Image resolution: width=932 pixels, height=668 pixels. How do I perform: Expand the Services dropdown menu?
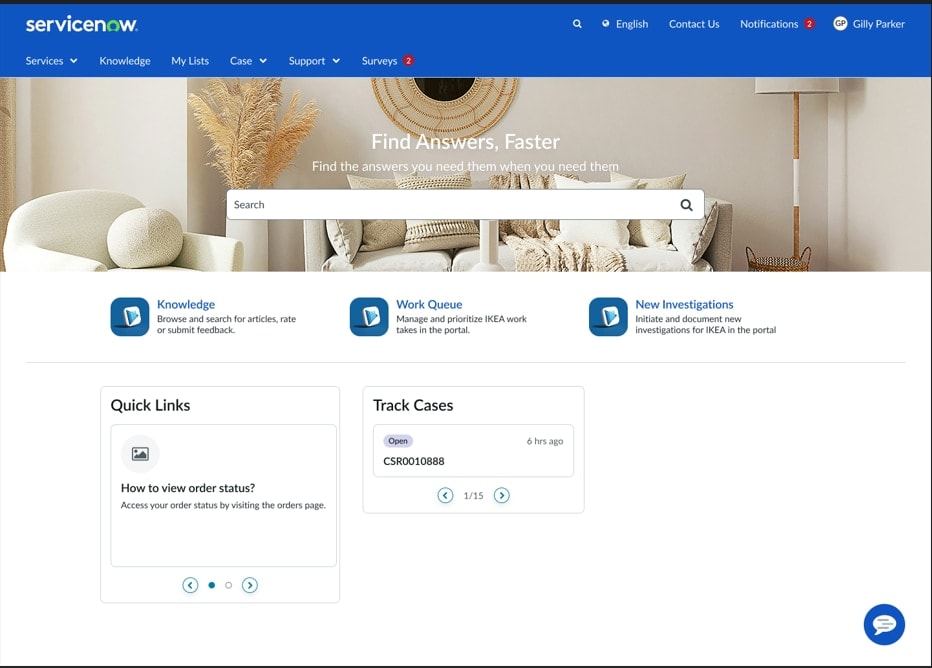(51, 61)
